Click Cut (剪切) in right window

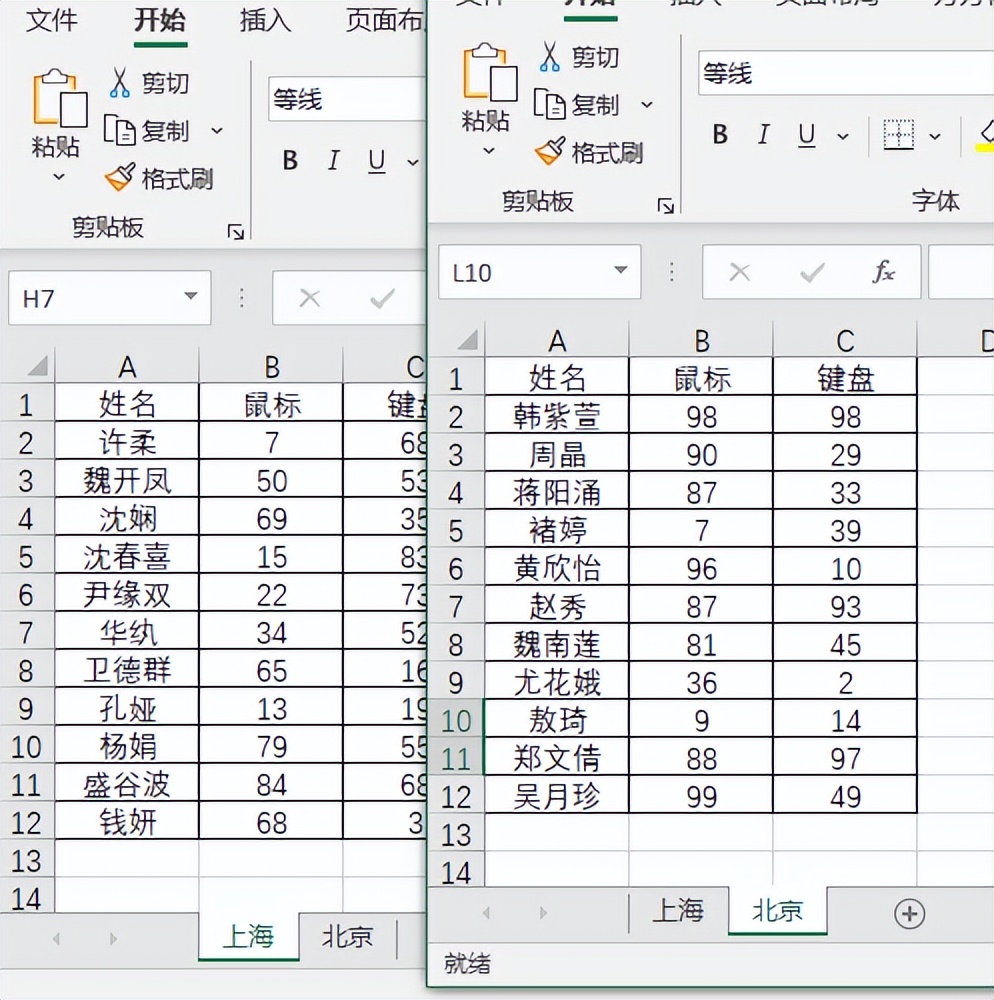[x=580, y=57]
